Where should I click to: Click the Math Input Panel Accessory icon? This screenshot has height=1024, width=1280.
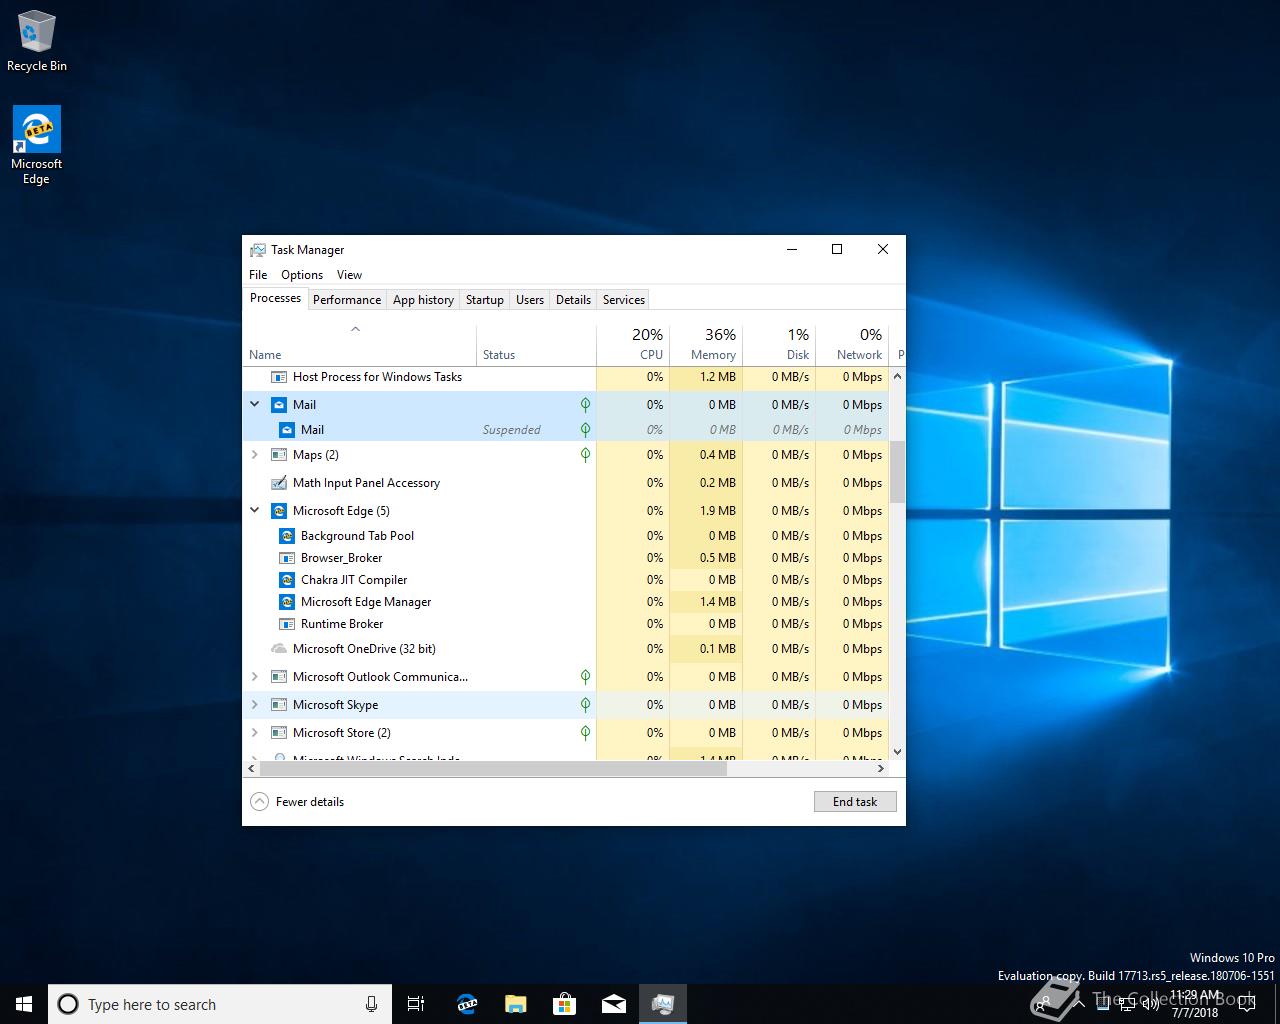coord(279,483)
